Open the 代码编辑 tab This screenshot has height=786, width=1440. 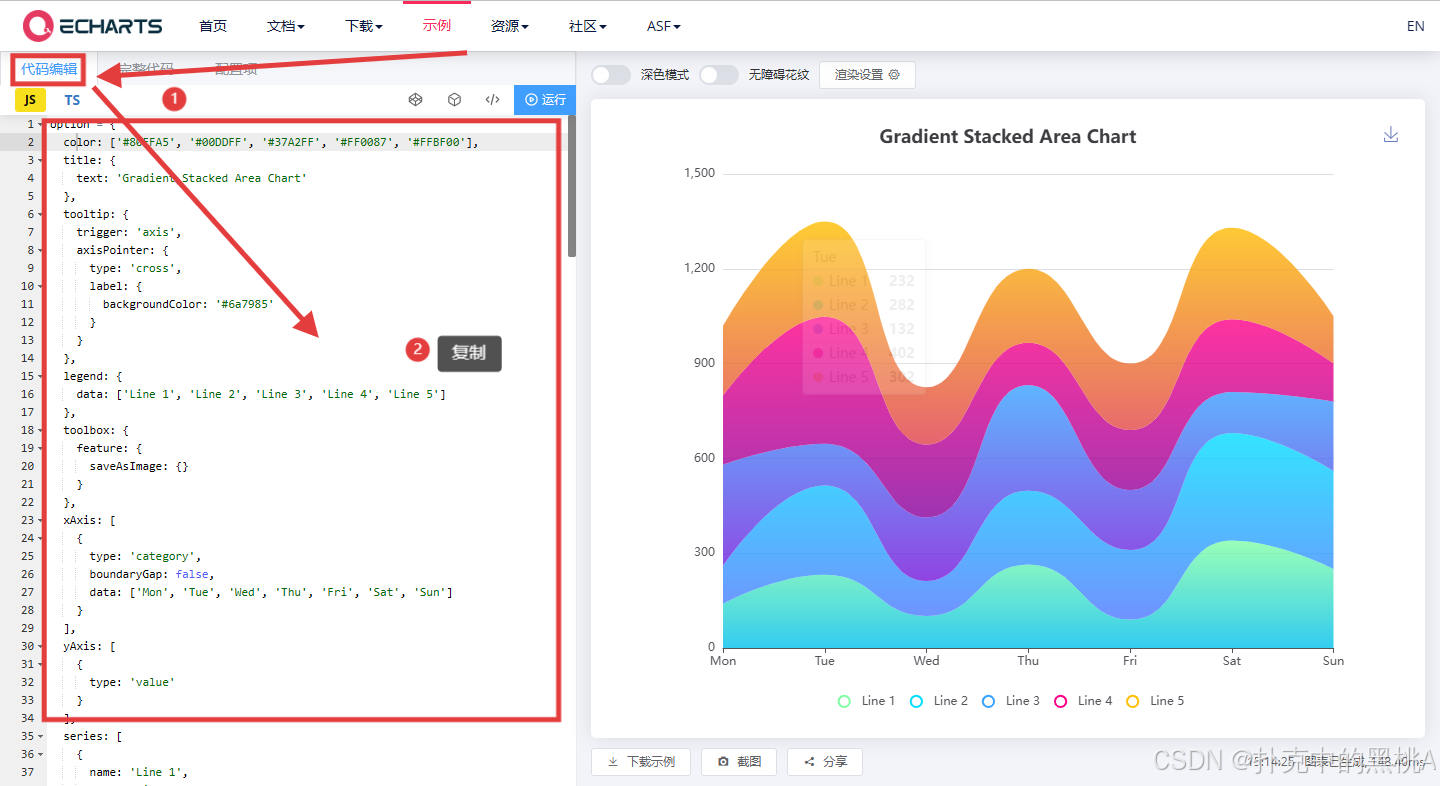pyautogui.click(x=49, y=69)
